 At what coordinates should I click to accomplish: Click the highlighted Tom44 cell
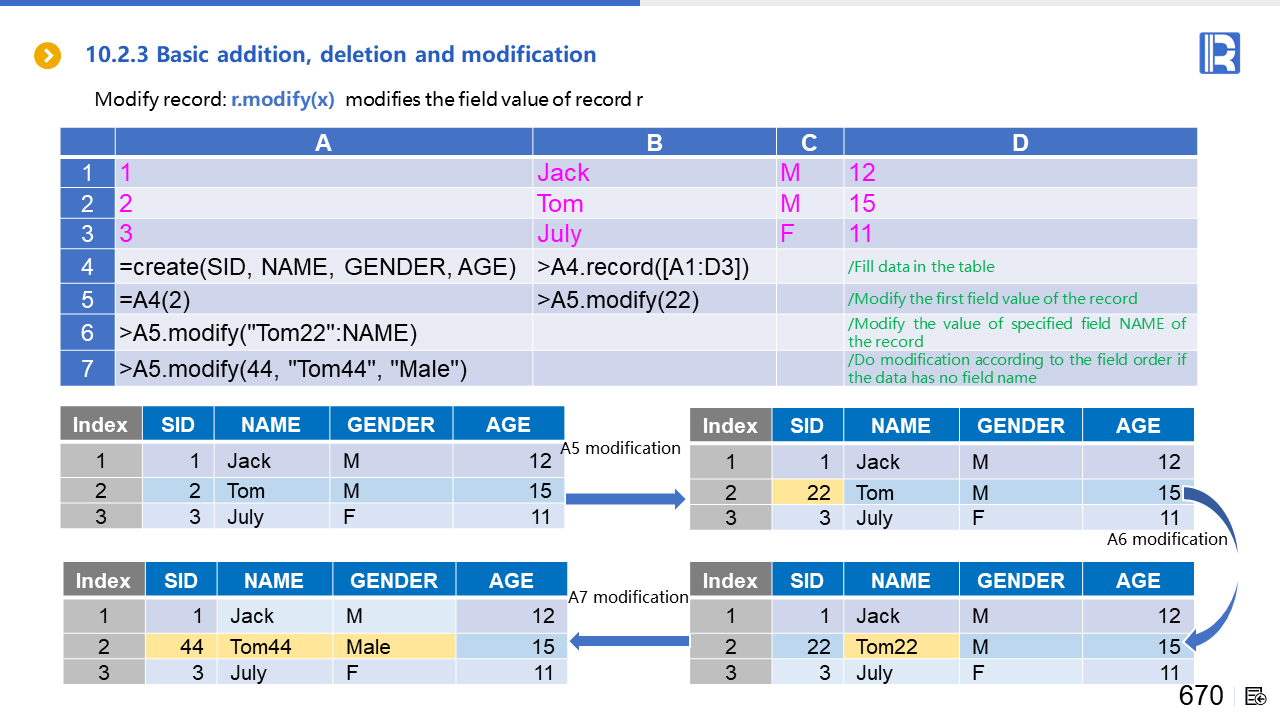click(x=261, y=647)
